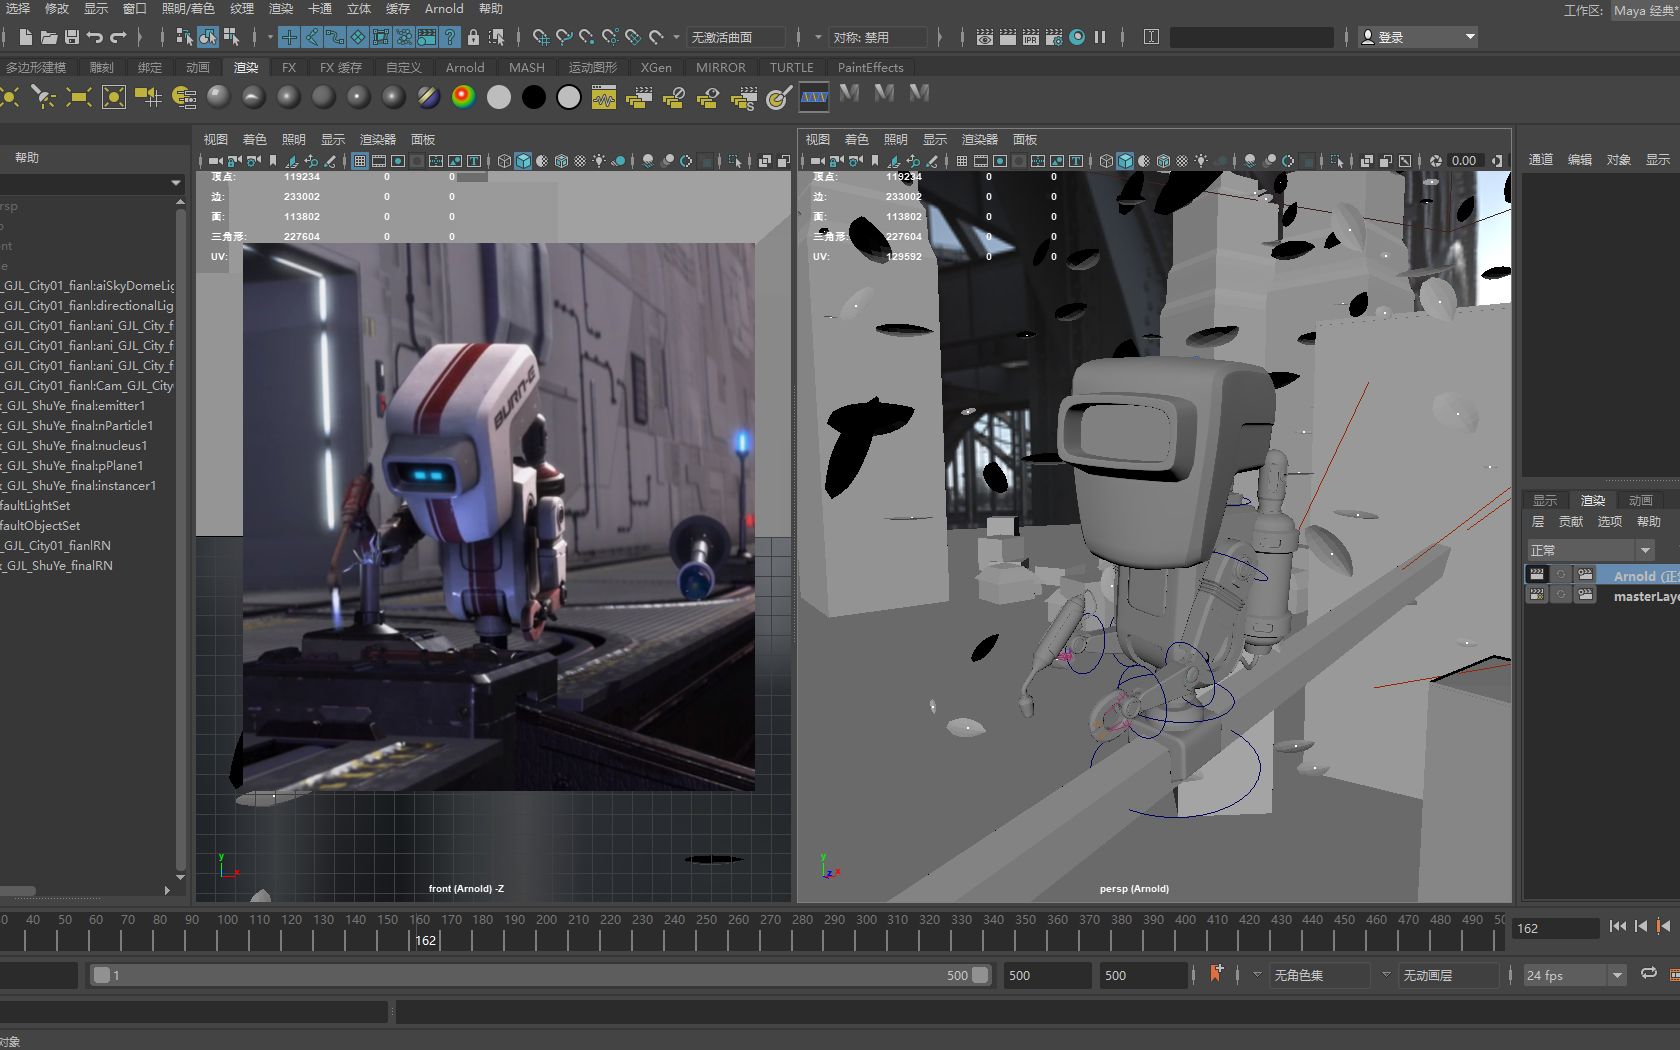Screen dimensions: 1680x1050
Task: Click the yellow audio waveform window shelf icon
Action: 604,96
